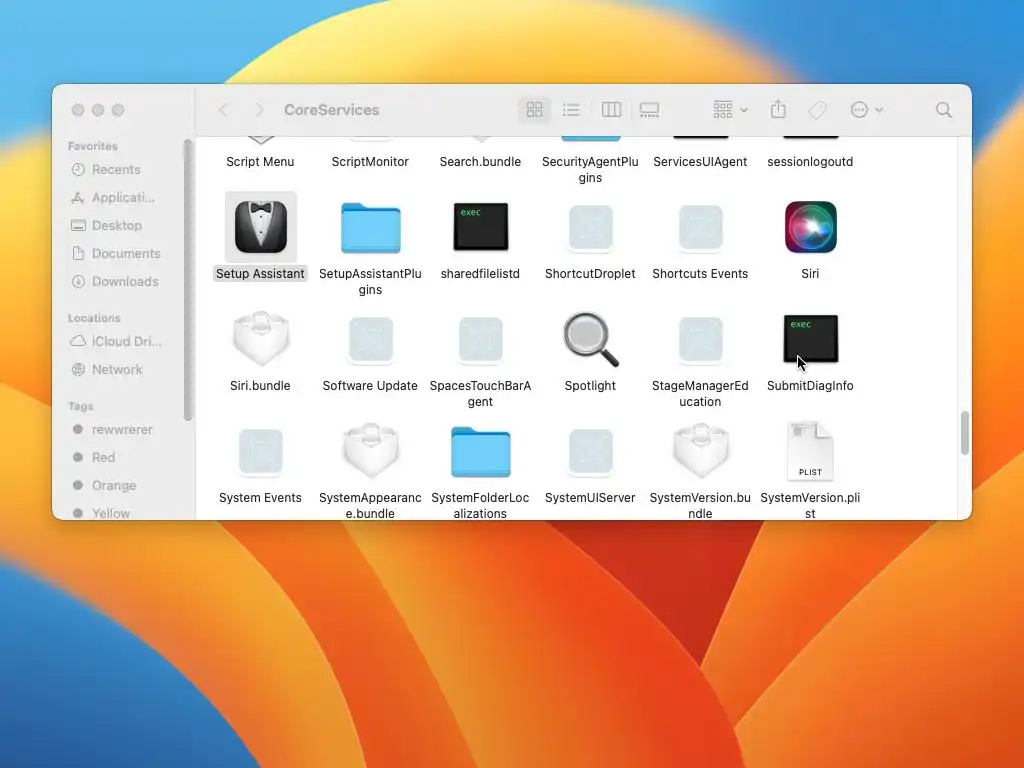The width and height of the screenshot is (1024, 768).
Task: Click the SecurityAgentPlugins label
Action: pos(590,170)
